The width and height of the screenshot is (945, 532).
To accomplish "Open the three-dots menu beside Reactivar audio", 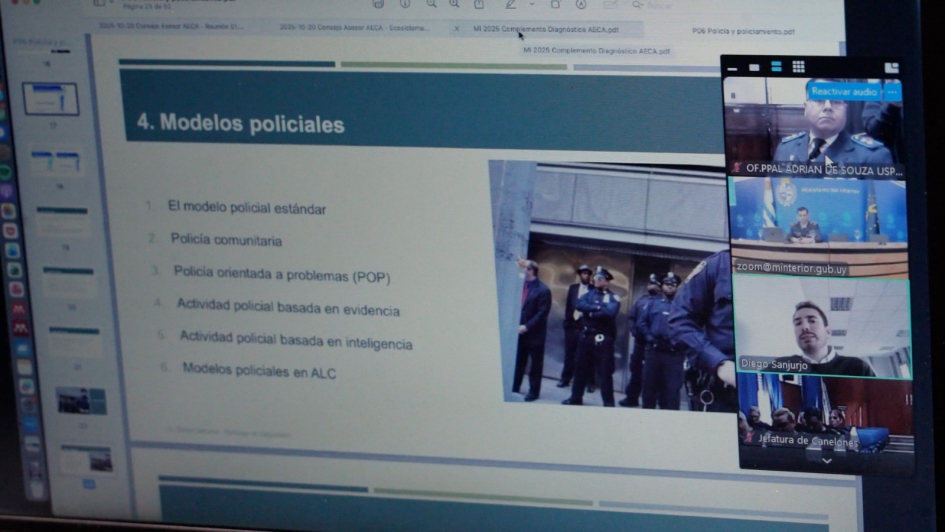I will tap(892, 92).
